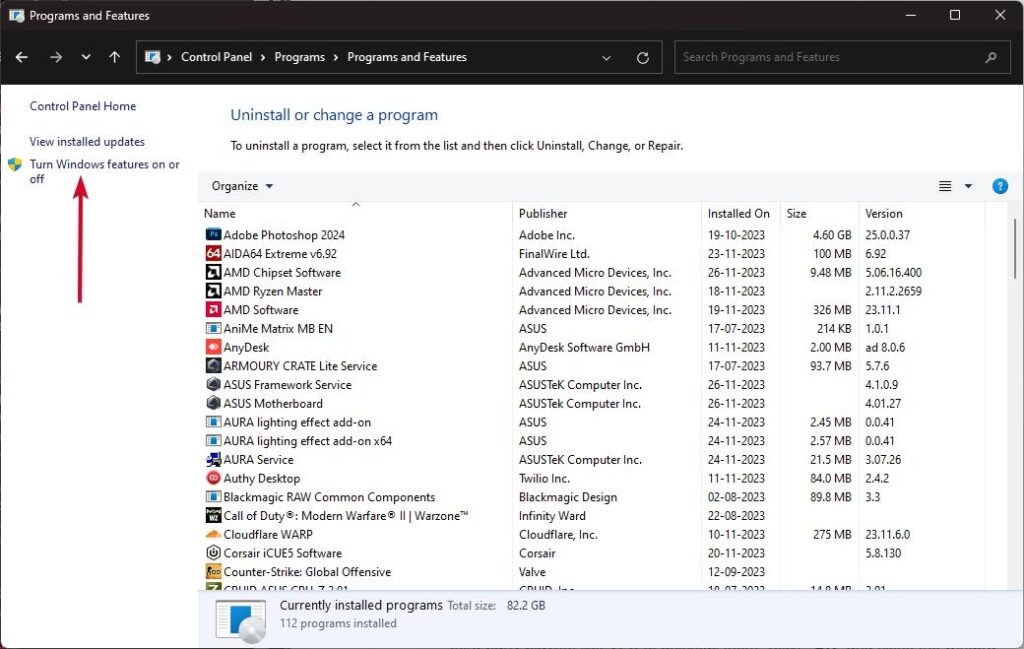Click the Blackmagic Design publisher cell

(568, 497)
